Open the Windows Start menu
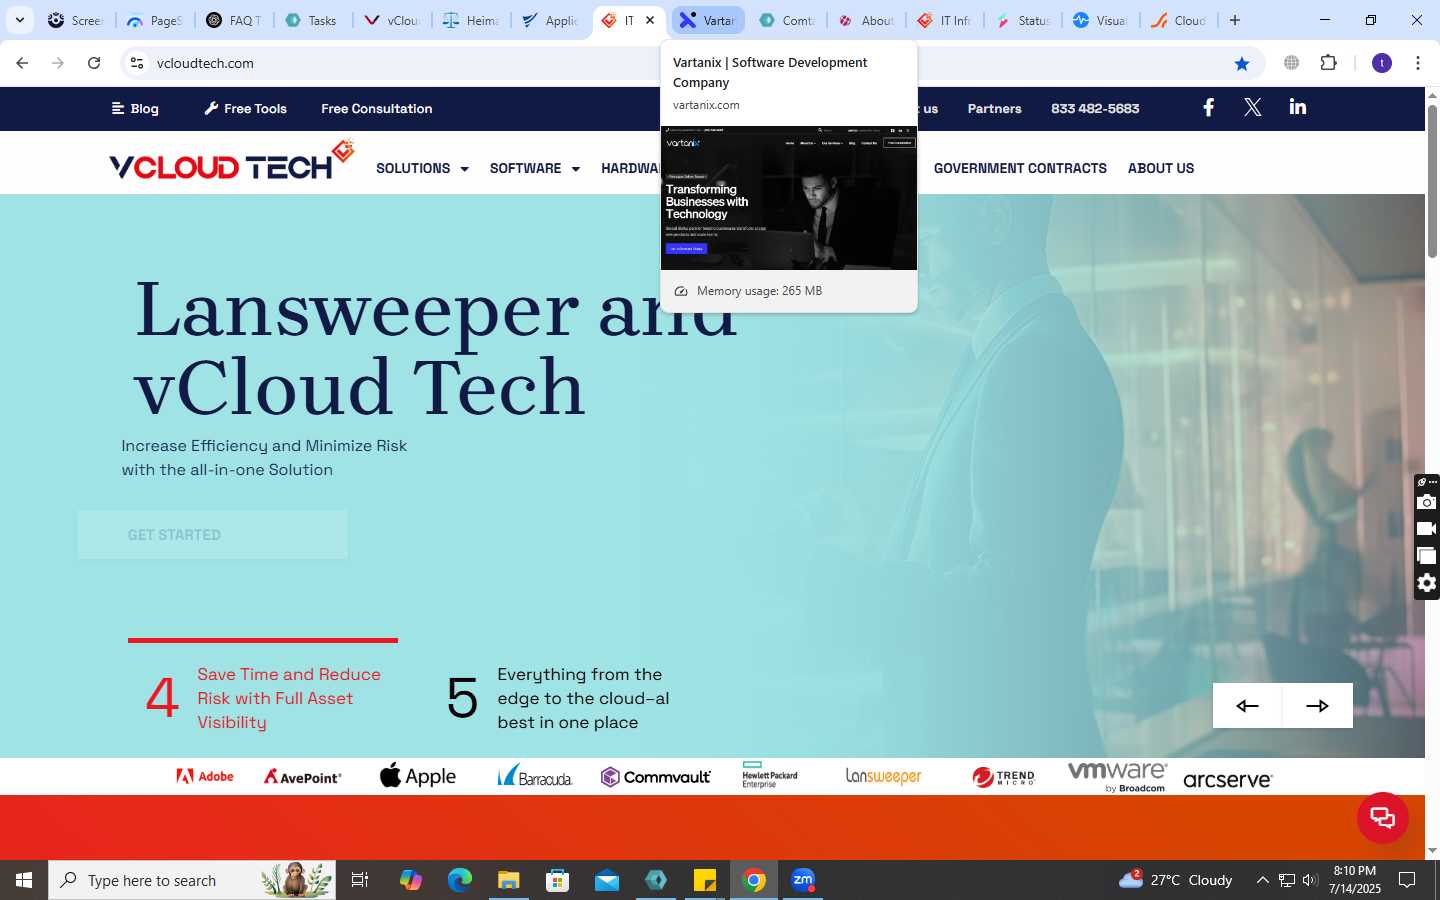The height and width of the screenshot is (900, 1440). (x=24, y=880)
